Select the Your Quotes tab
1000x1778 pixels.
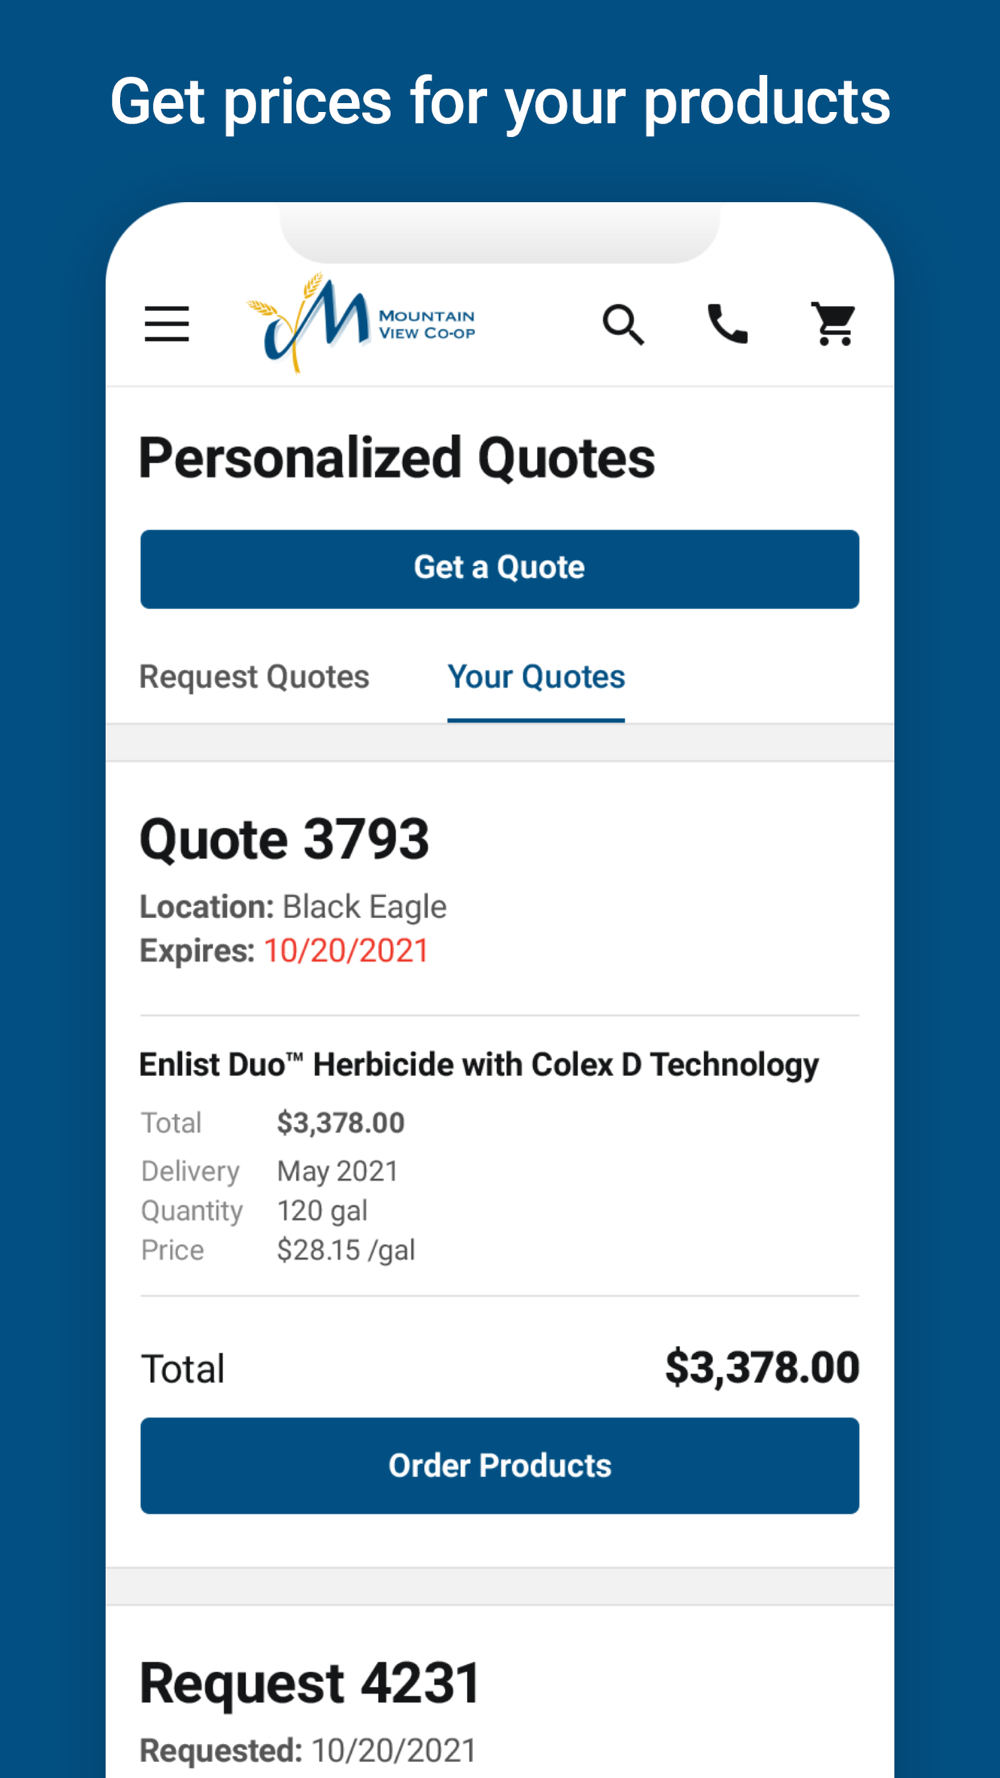coord(536,677)
